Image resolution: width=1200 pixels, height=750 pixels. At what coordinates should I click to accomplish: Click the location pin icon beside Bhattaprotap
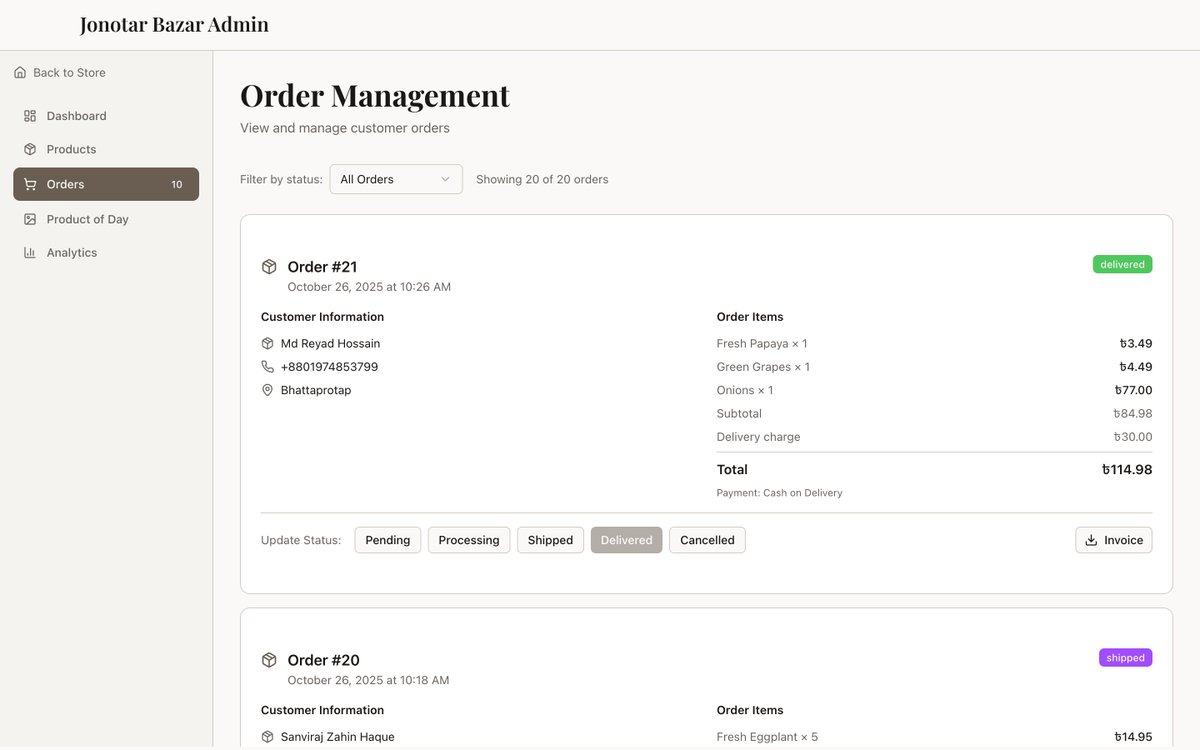[267, 390]
